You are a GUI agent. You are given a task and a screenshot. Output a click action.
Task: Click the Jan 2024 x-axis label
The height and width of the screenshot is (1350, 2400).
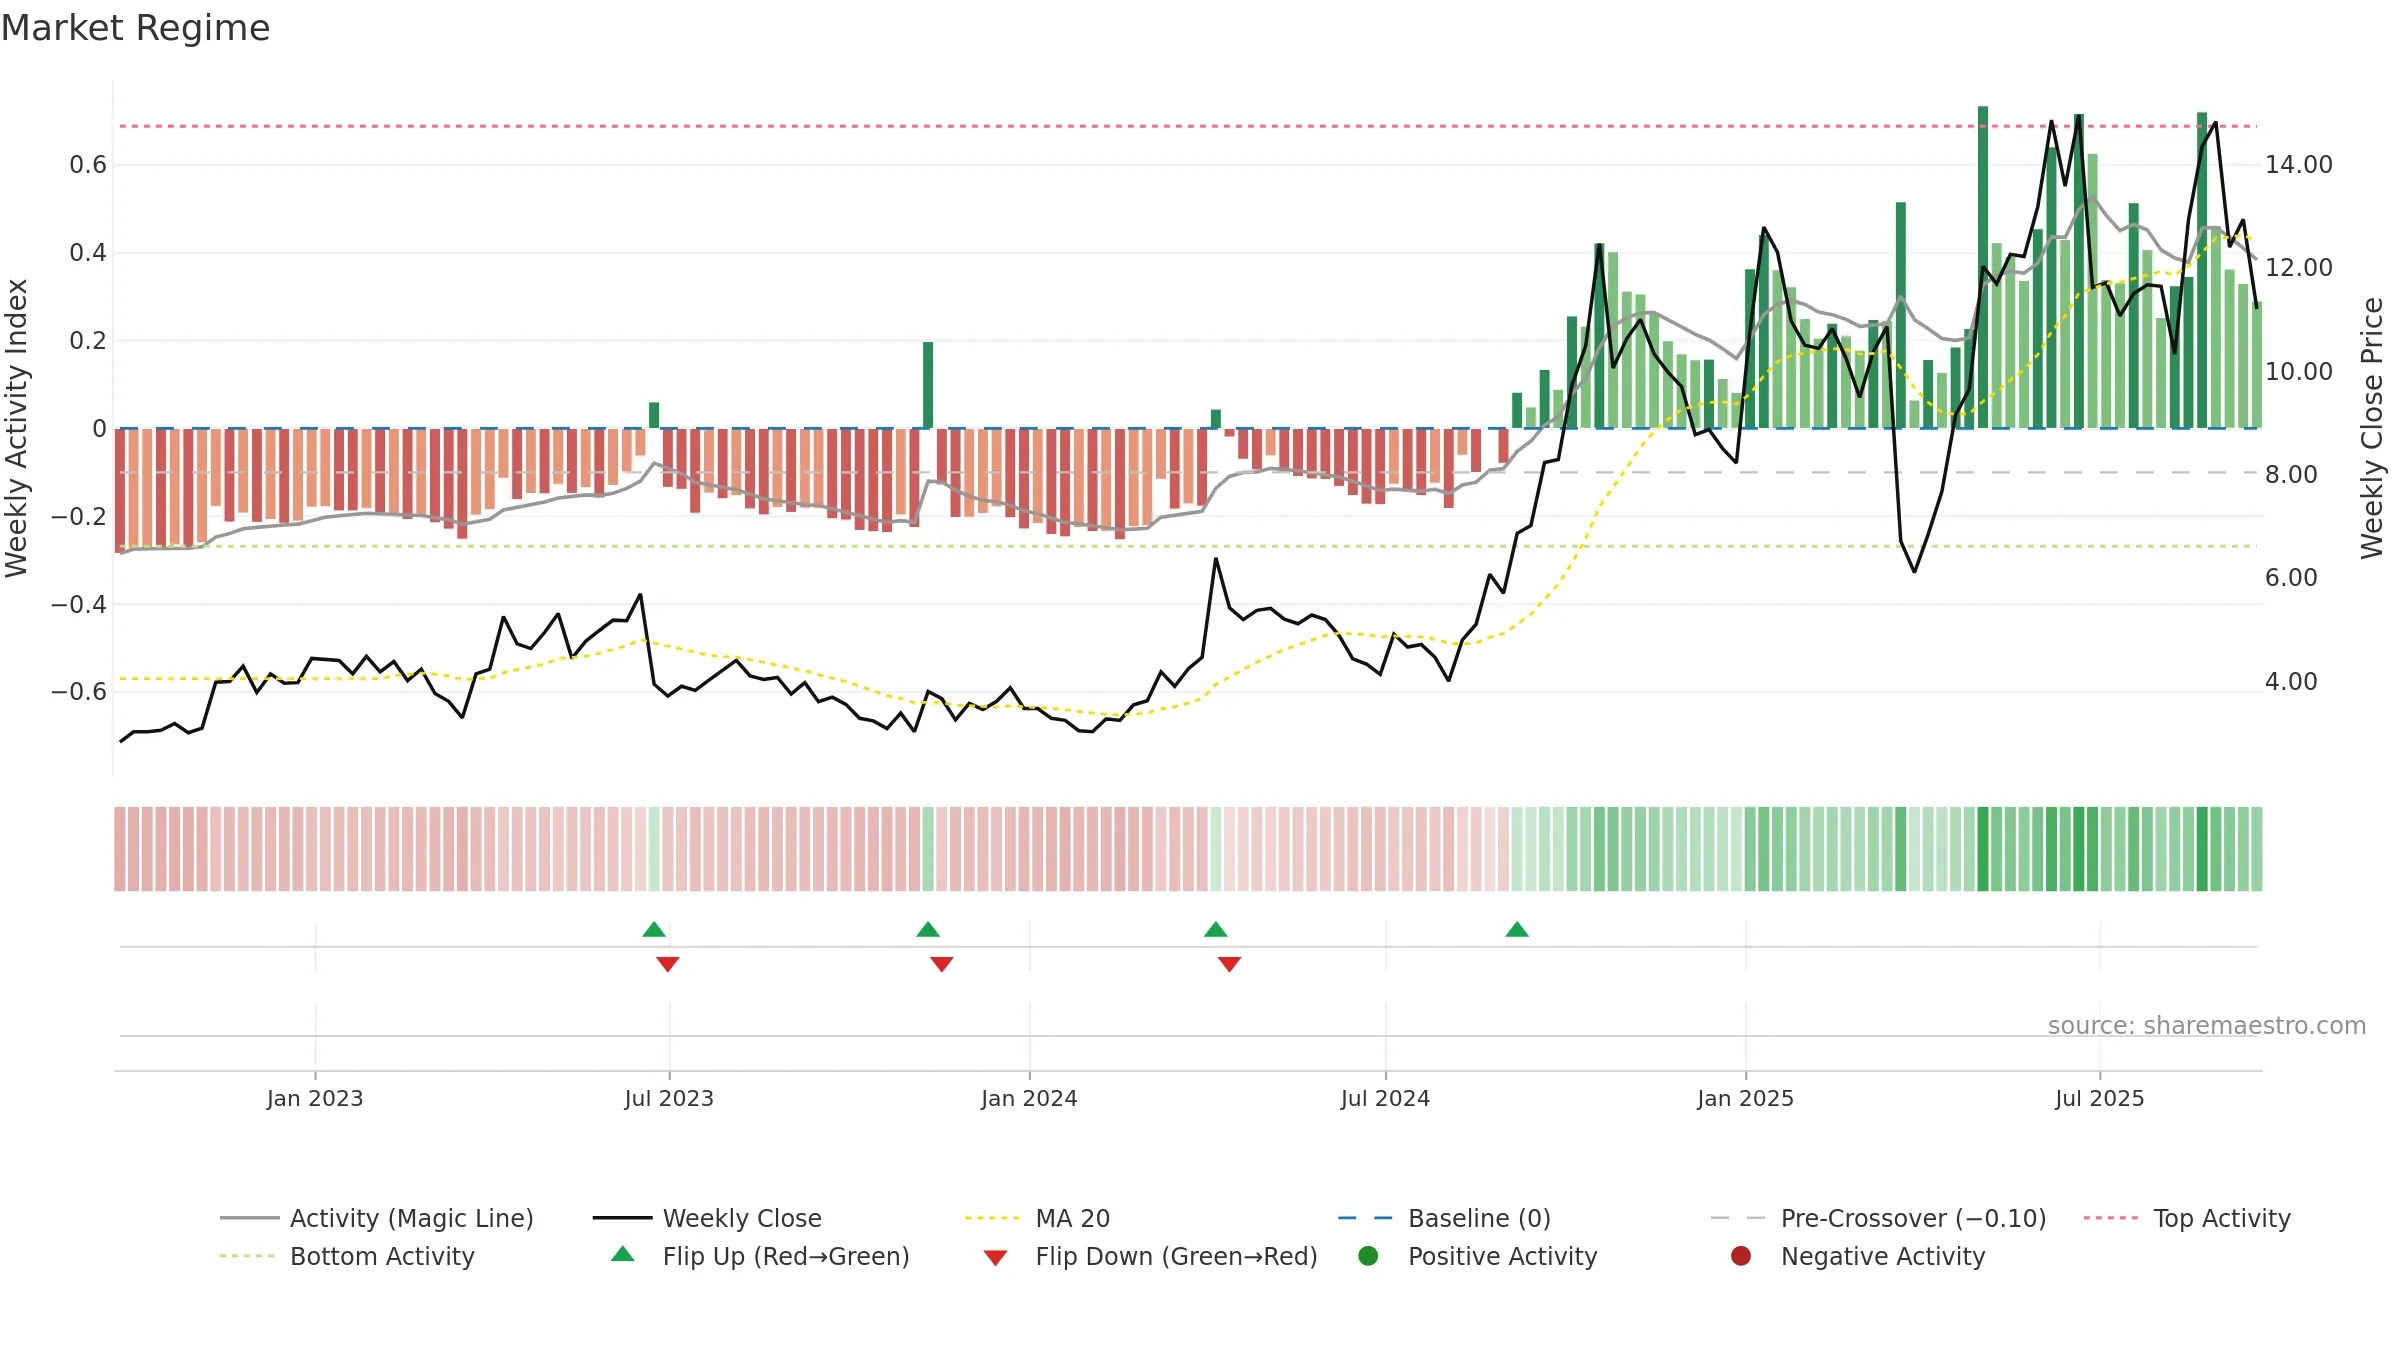point(1029,1099)
